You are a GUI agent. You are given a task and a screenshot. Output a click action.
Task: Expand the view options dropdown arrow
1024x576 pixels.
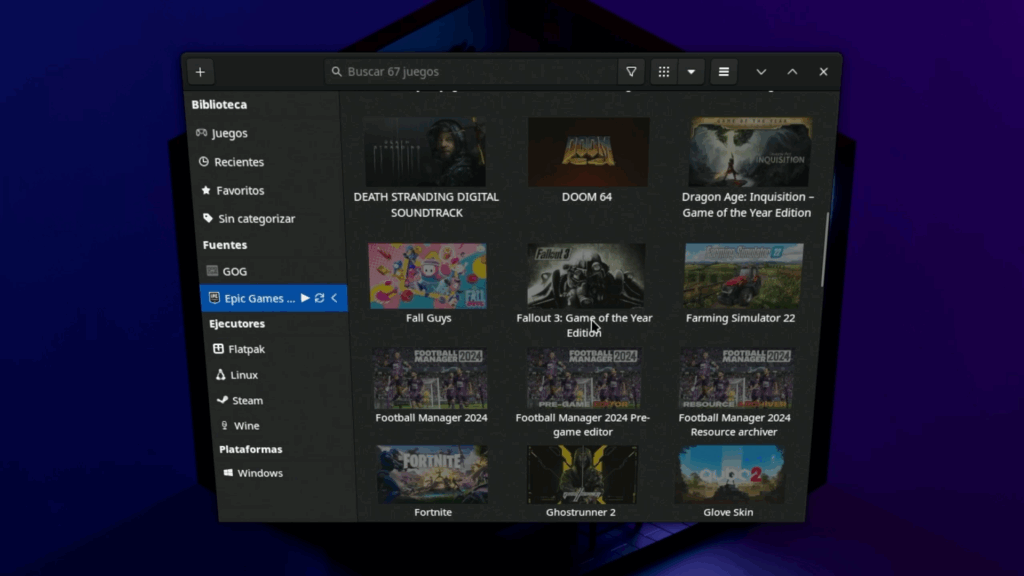pos(691,72)
